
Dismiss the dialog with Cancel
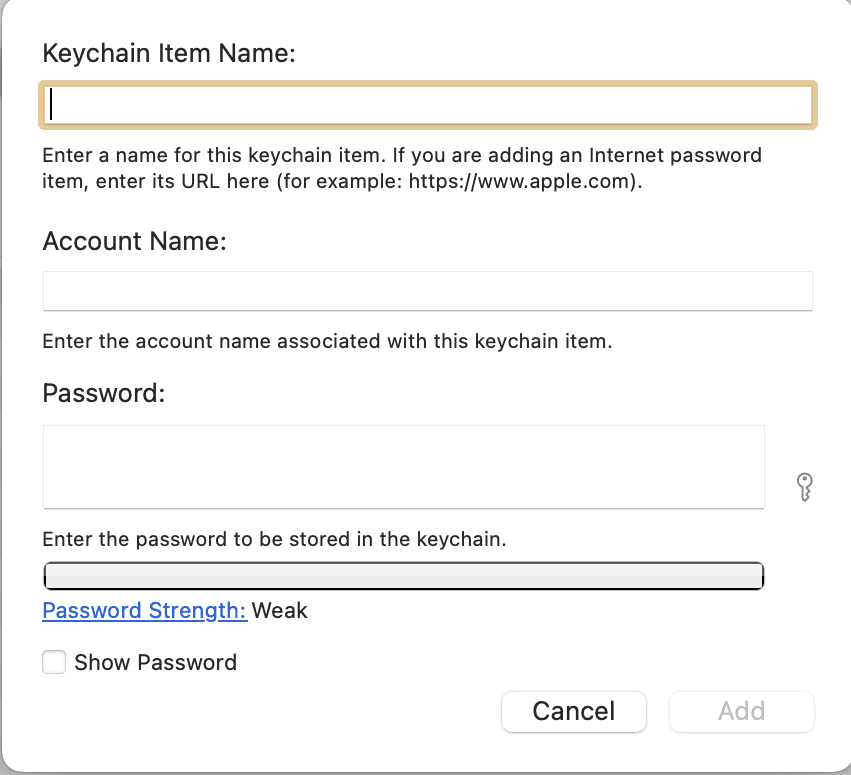[x=573, y=711]
